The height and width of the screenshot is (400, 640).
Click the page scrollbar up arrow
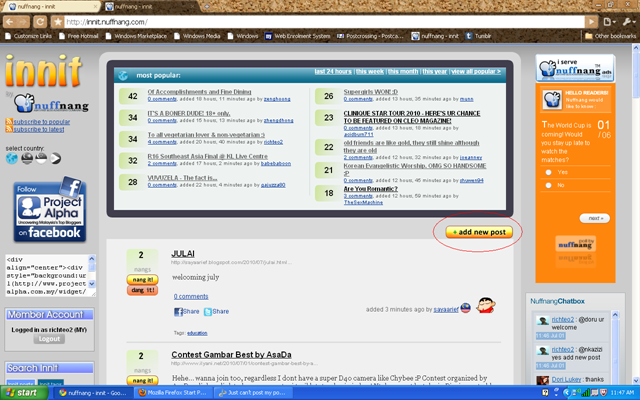(x=636, y=48)
